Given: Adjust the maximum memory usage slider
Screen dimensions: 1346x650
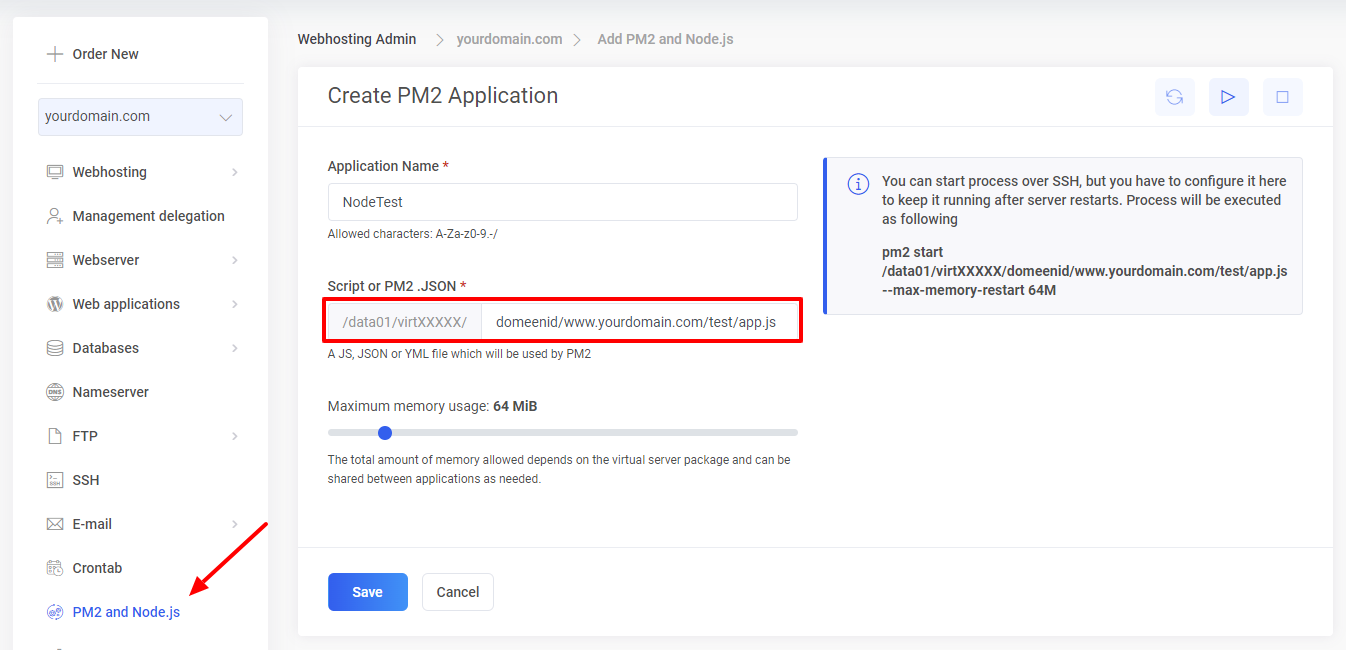Looking at the screenshot, I should [x=385, y=432].
